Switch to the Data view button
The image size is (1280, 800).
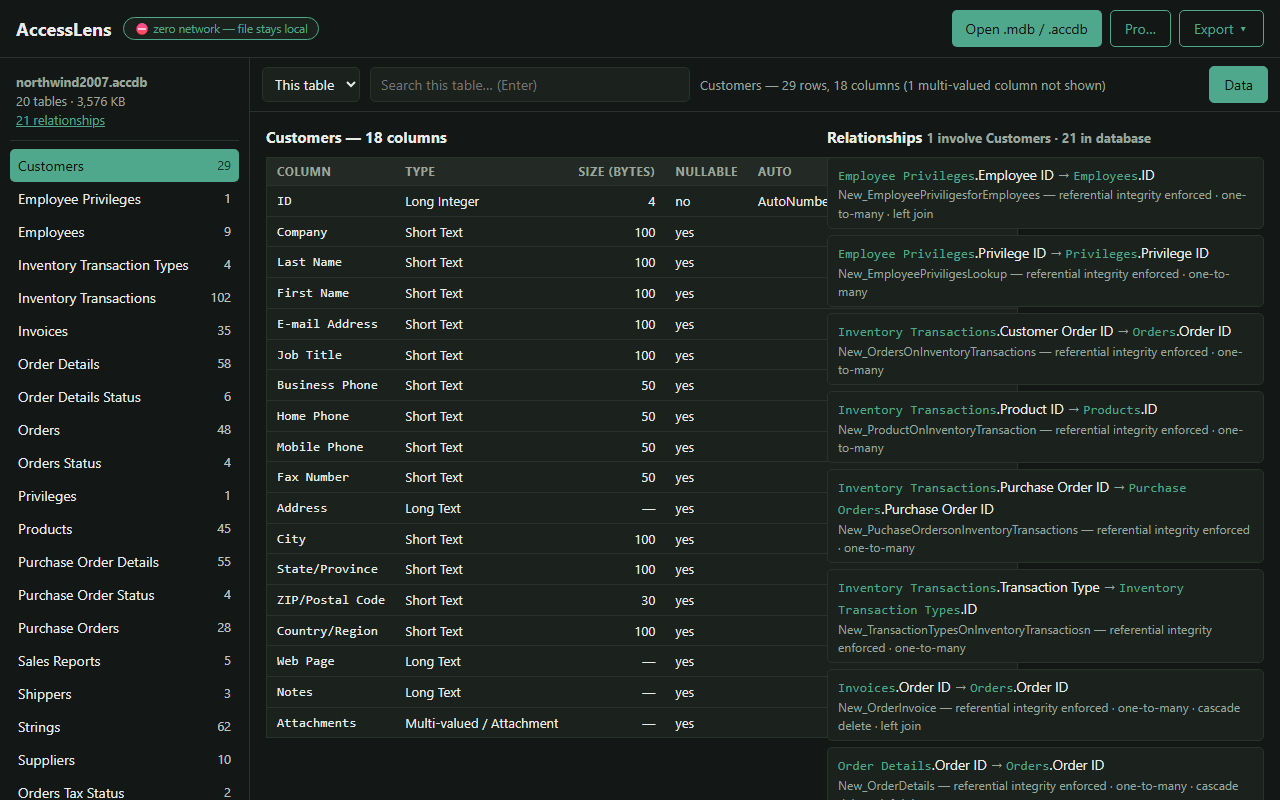[1238, 85]
